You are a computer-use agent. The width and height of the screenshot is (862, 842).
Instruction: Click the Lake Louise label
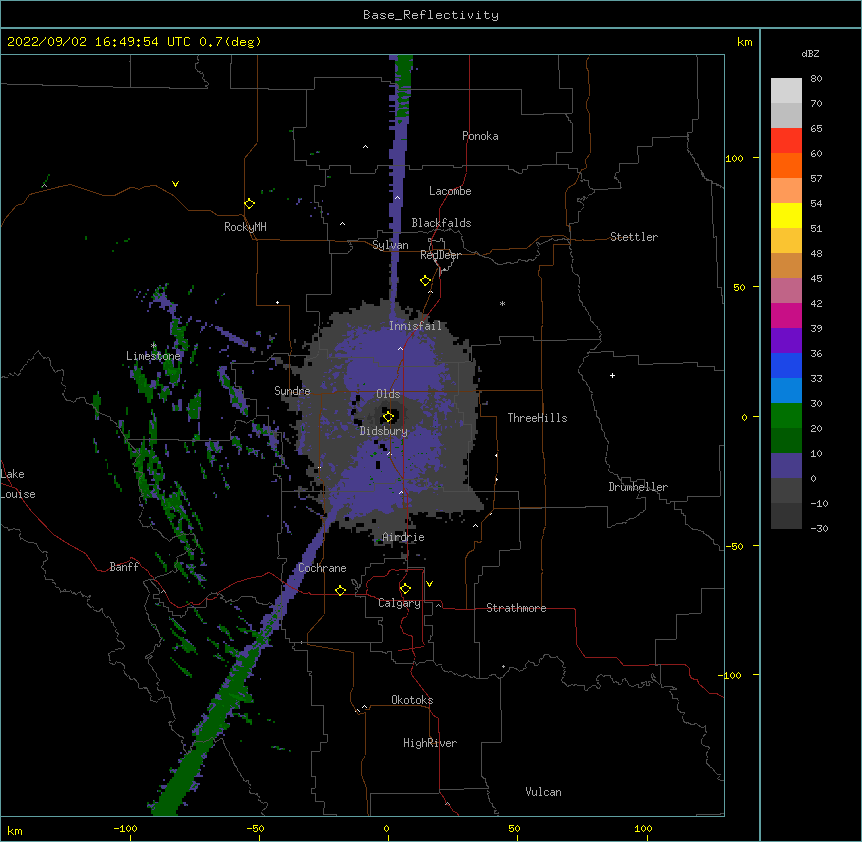click(18, 484)
